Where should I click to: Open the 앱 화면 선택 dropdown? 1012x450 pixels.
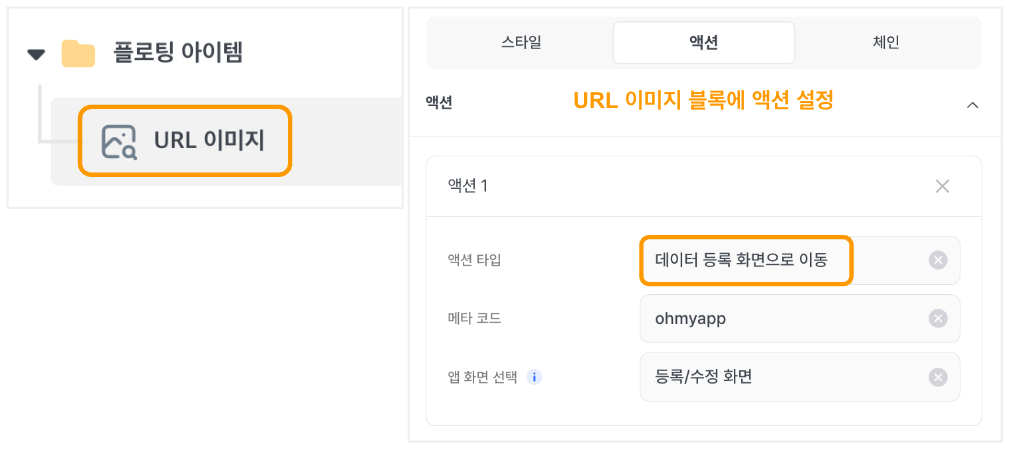(x=800, y=377)
